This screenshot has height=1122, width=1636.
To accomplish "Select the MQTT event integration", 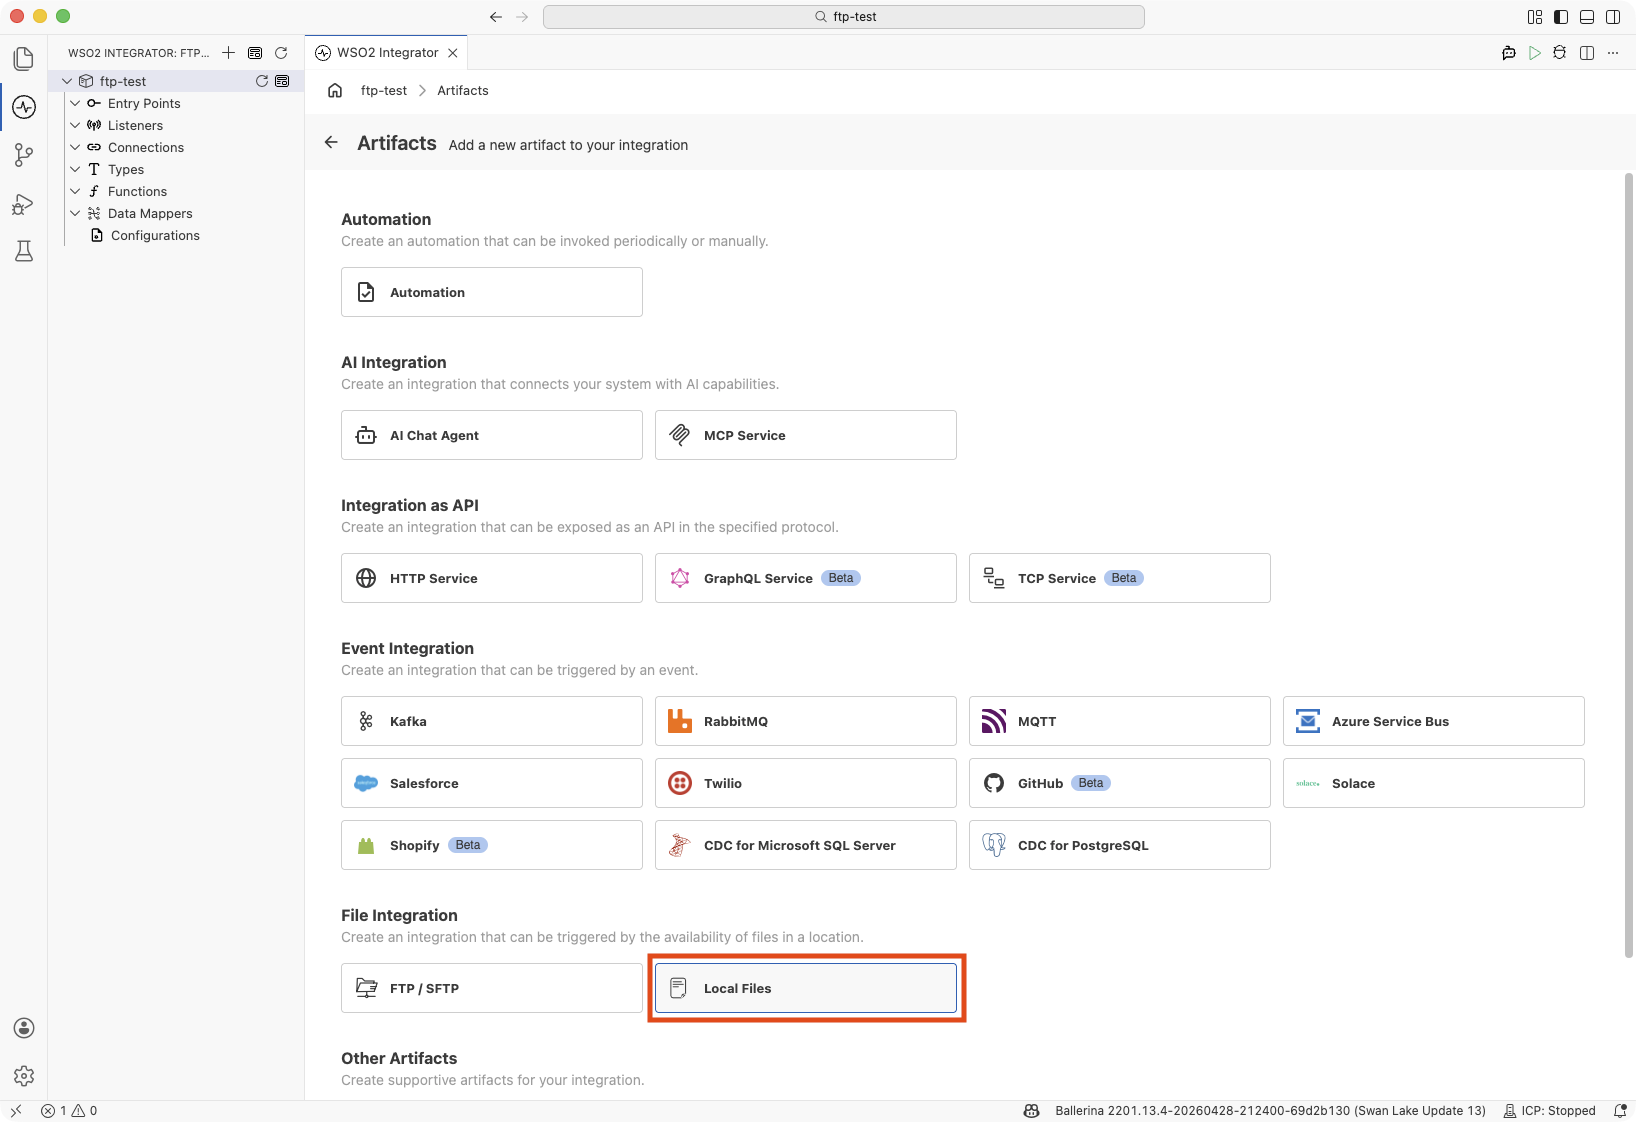I will click(1120, 721).
